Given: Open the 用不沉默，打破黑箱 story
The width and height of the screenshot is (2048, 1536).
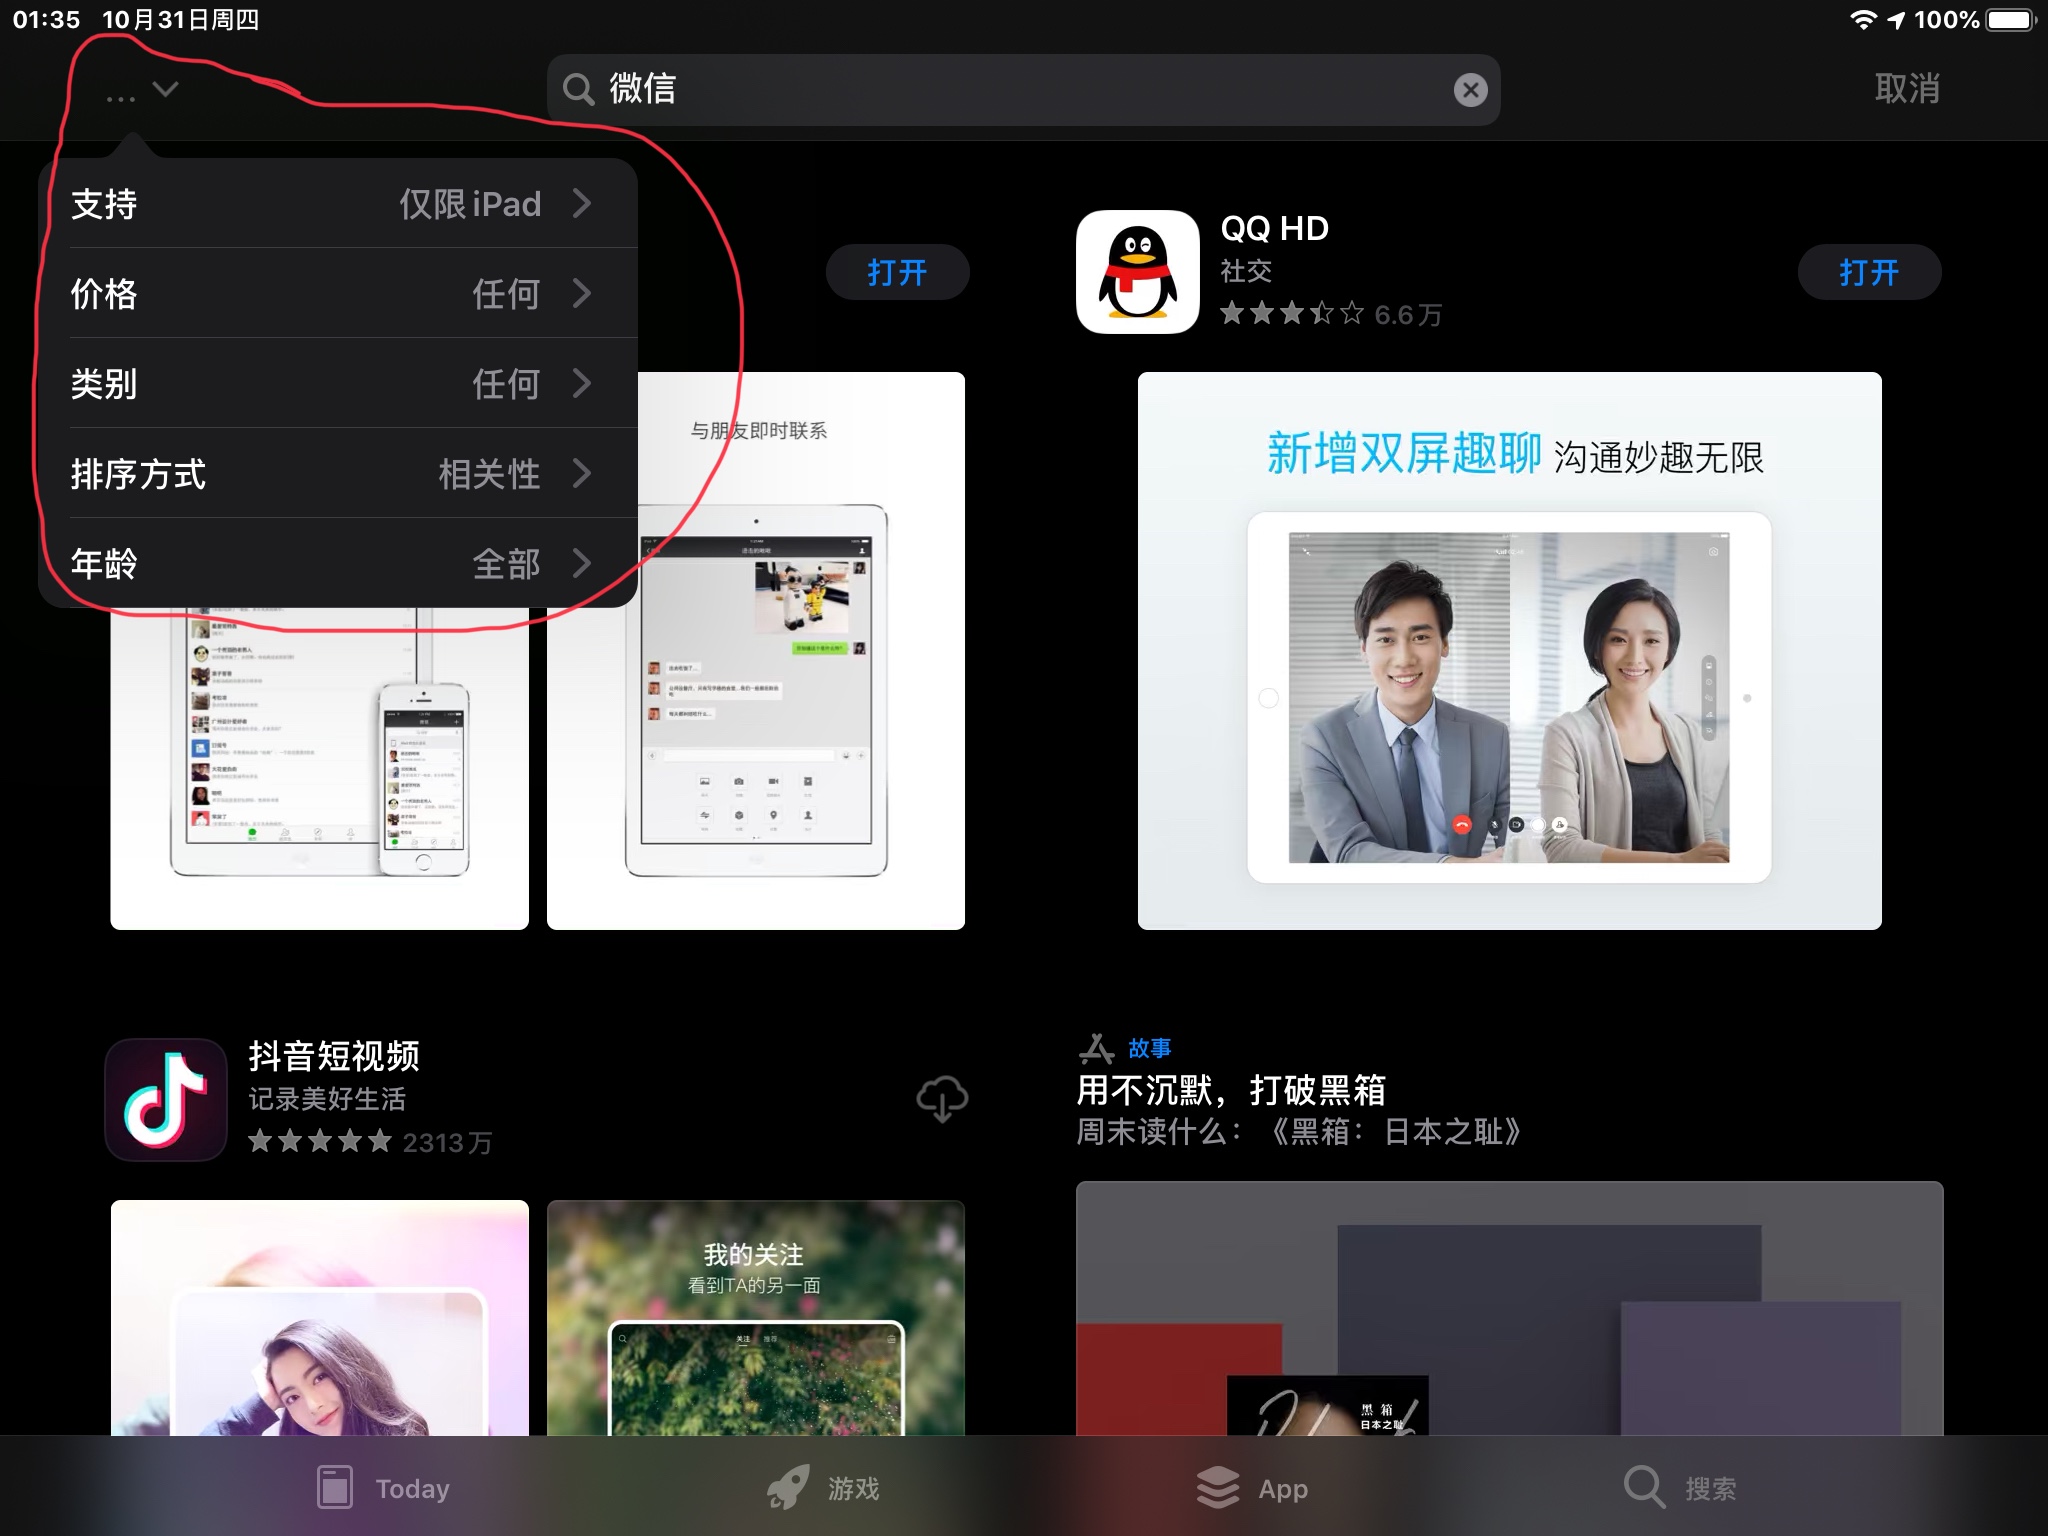Looking at the screenshot, I should [1231, 1090].
